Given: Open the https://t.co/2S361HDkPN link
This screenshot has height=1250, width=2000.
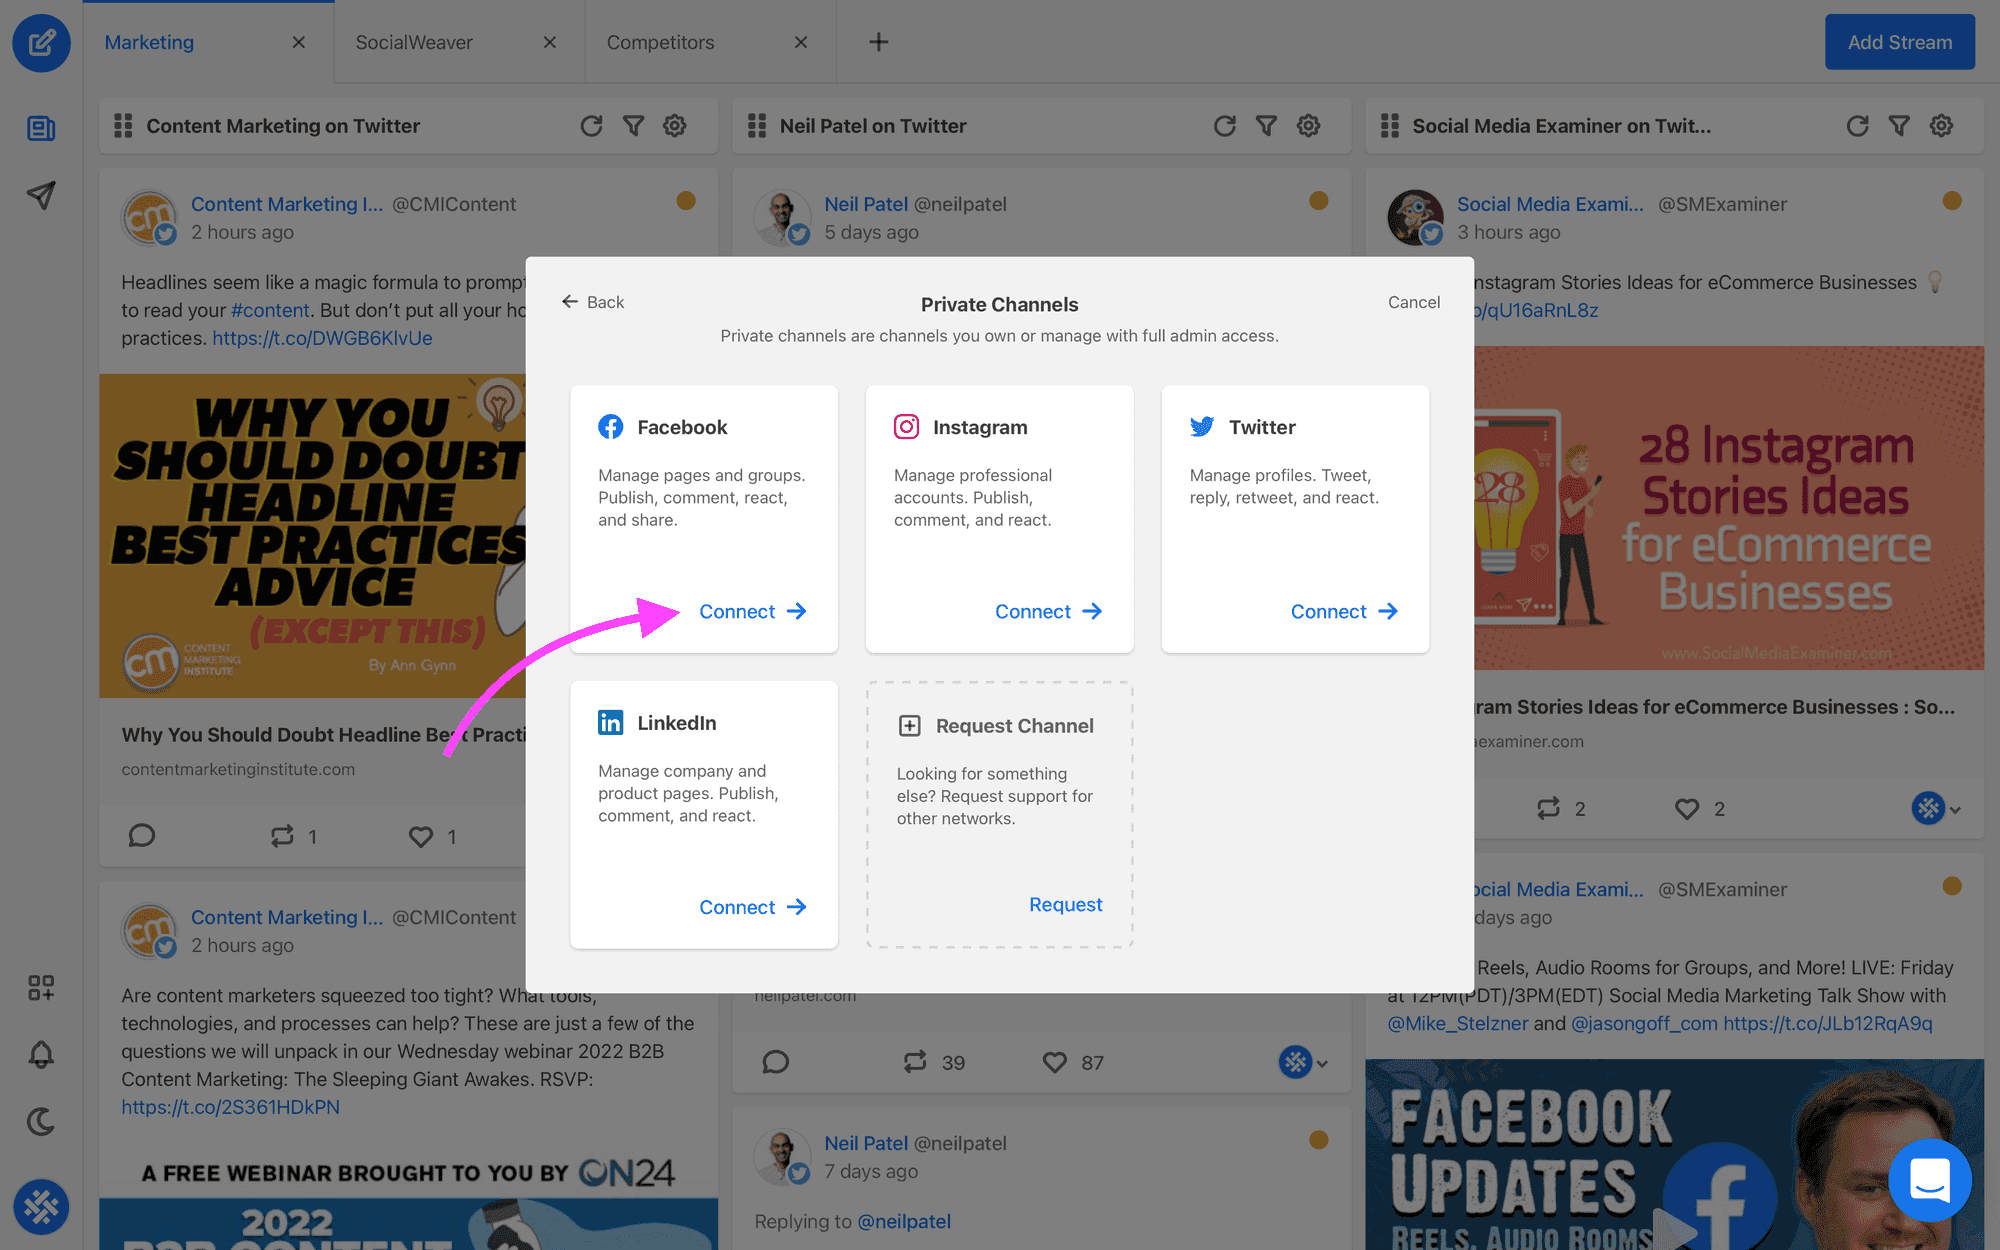Looking at the screenshot, I should pyautogui.click(x=230, y=1107).
